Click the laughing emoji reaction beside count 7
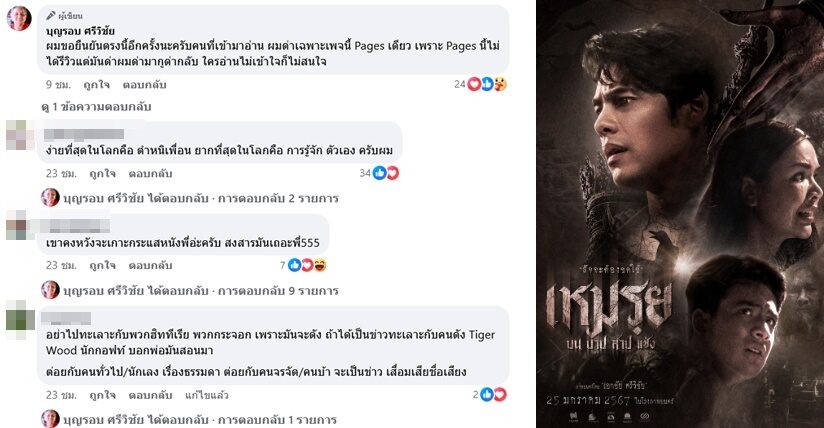The image size is (824, 428). pos(320,266)
